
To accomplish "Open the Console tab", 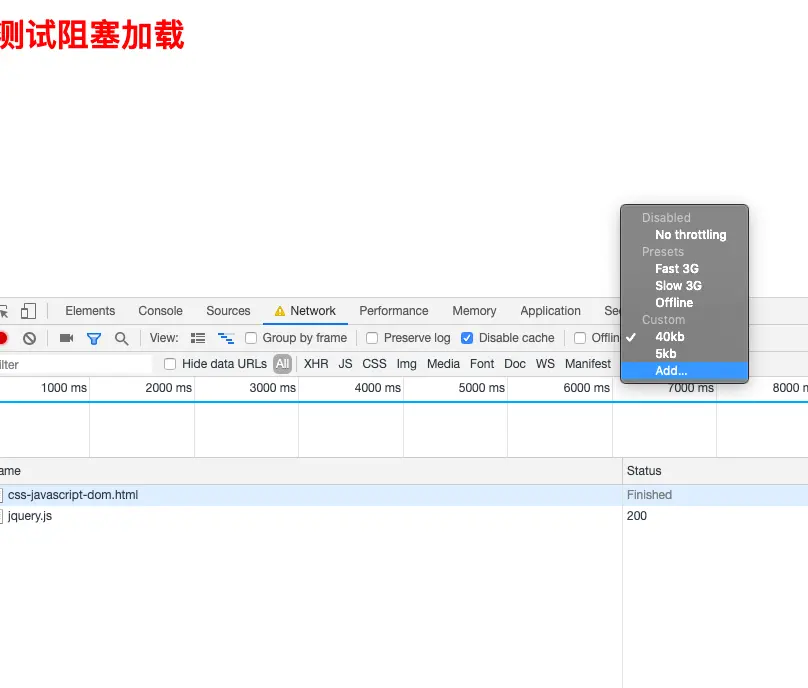I will (x=160, y=311).
